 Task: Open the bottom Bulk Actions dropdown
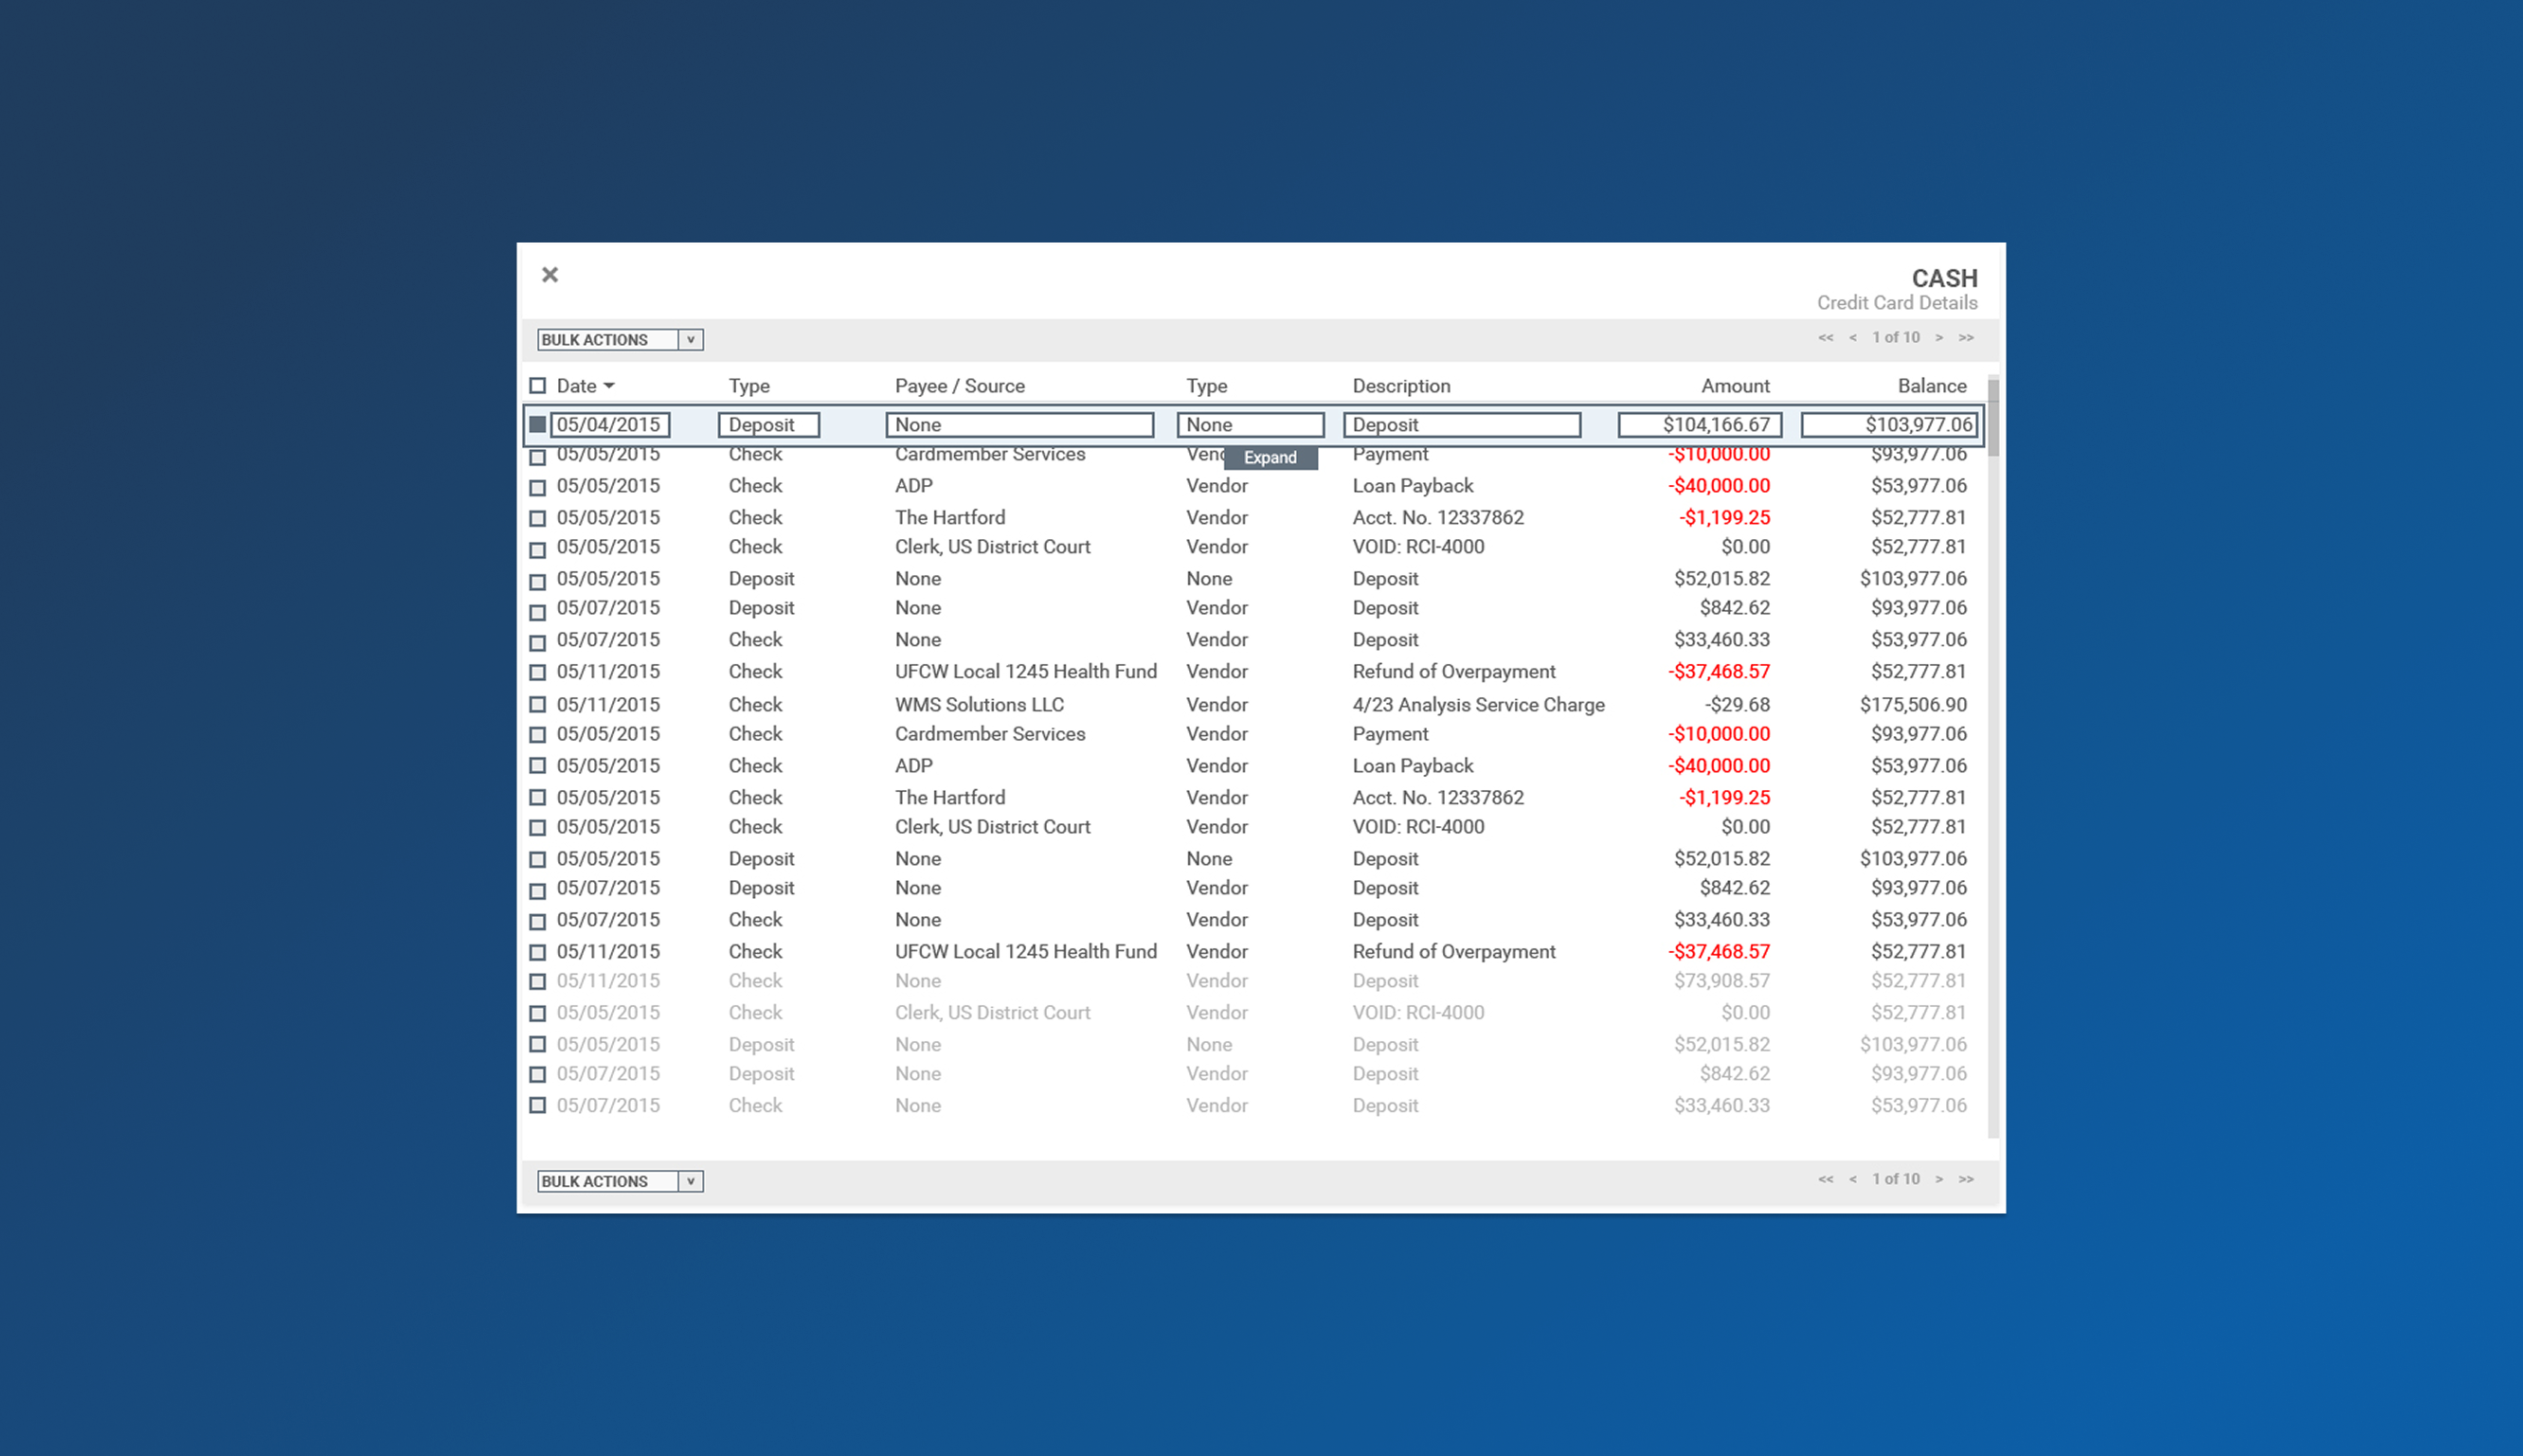pyautogui.click(x=620, y=1181)
